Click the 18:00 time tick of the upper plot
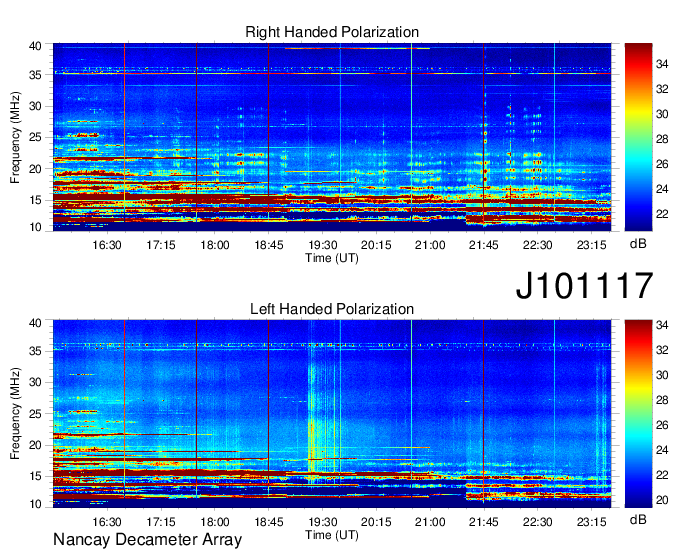Viewport: 680px width, 552px height. point(215,245)
